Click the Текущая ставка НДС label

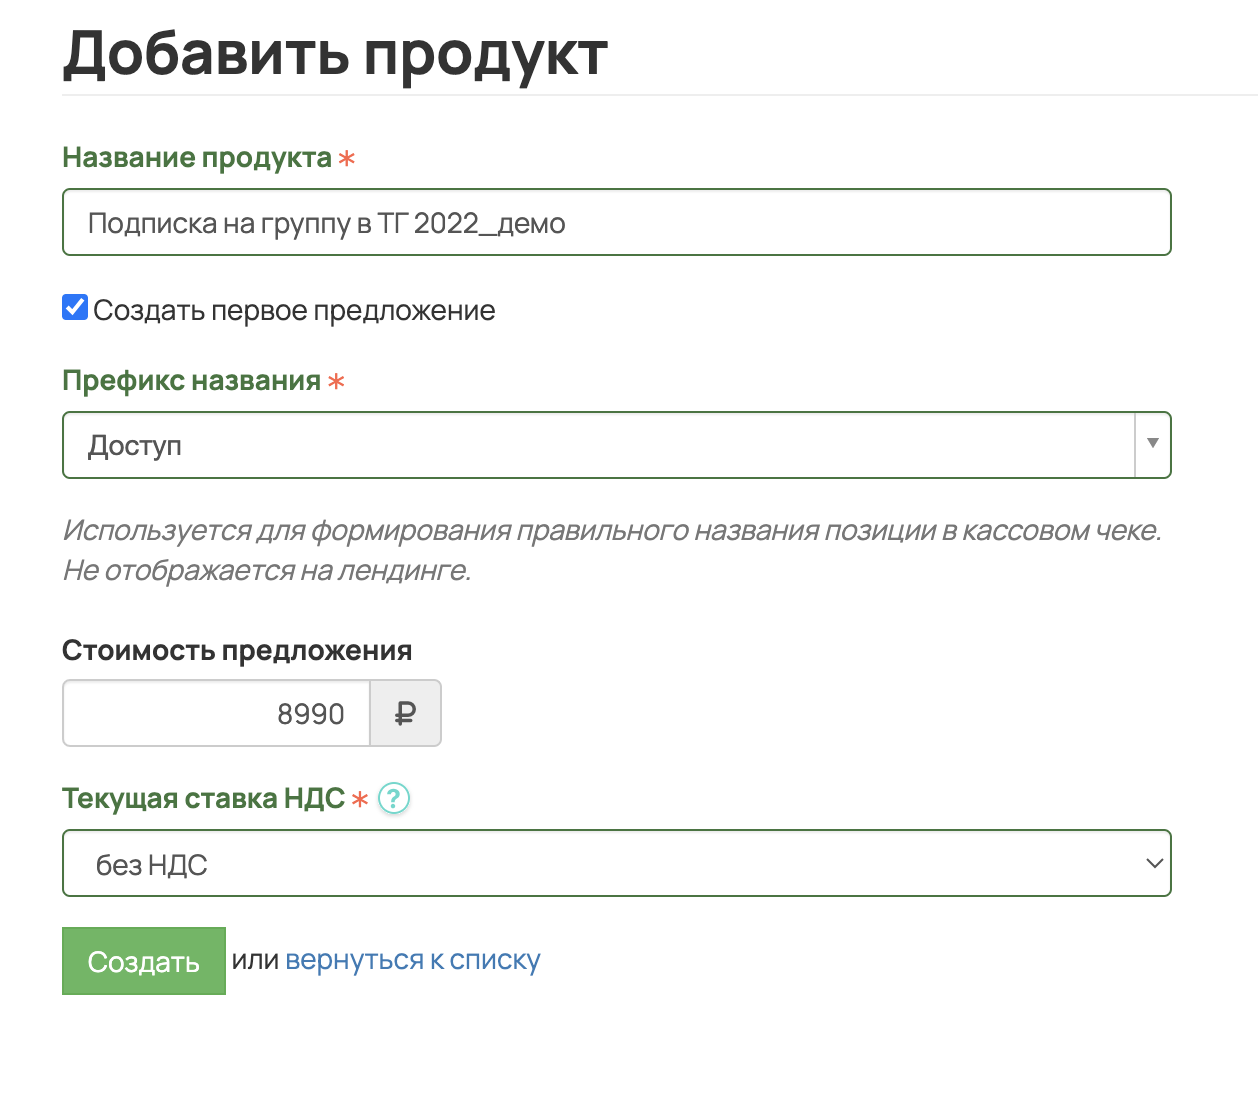coord(203,798)
